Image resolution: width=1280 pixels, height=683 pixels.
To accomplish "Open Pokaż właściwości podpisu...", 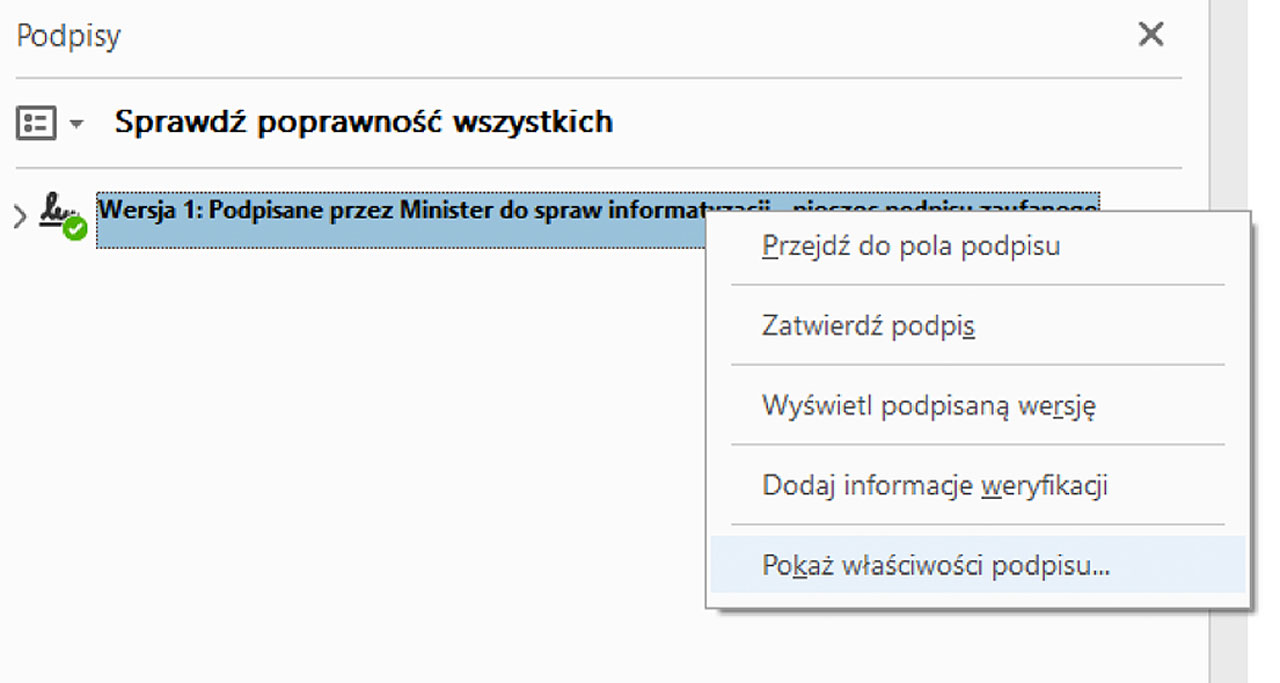I will coord(936,566).
